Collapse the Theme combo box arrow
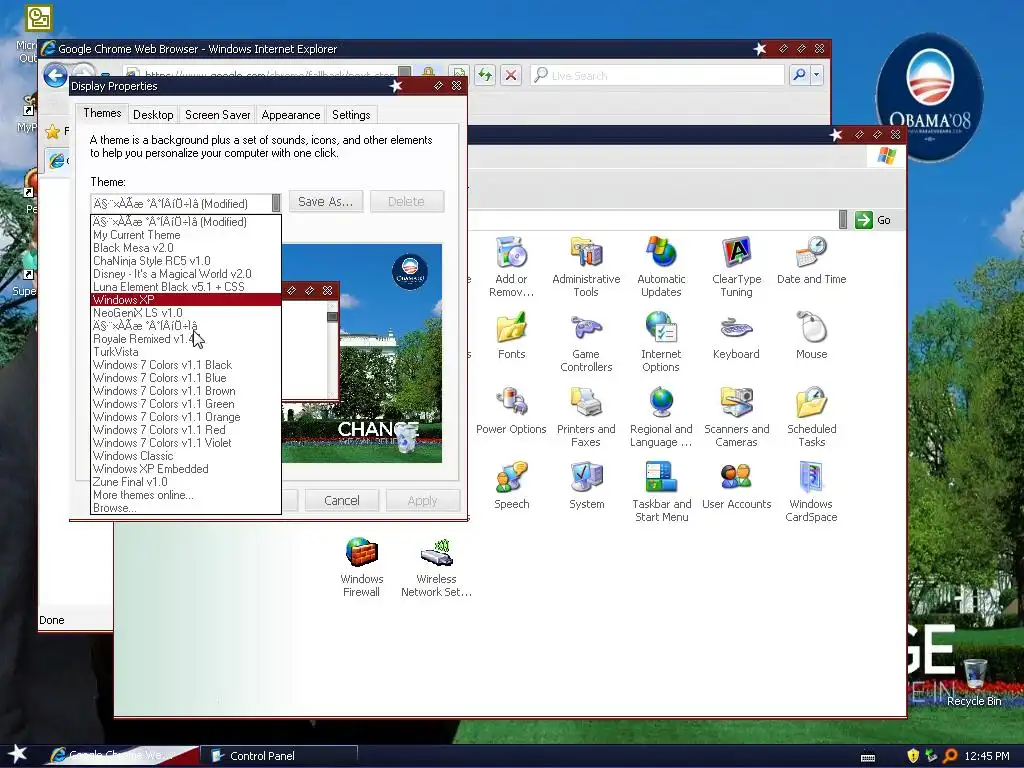 point(276,202)
